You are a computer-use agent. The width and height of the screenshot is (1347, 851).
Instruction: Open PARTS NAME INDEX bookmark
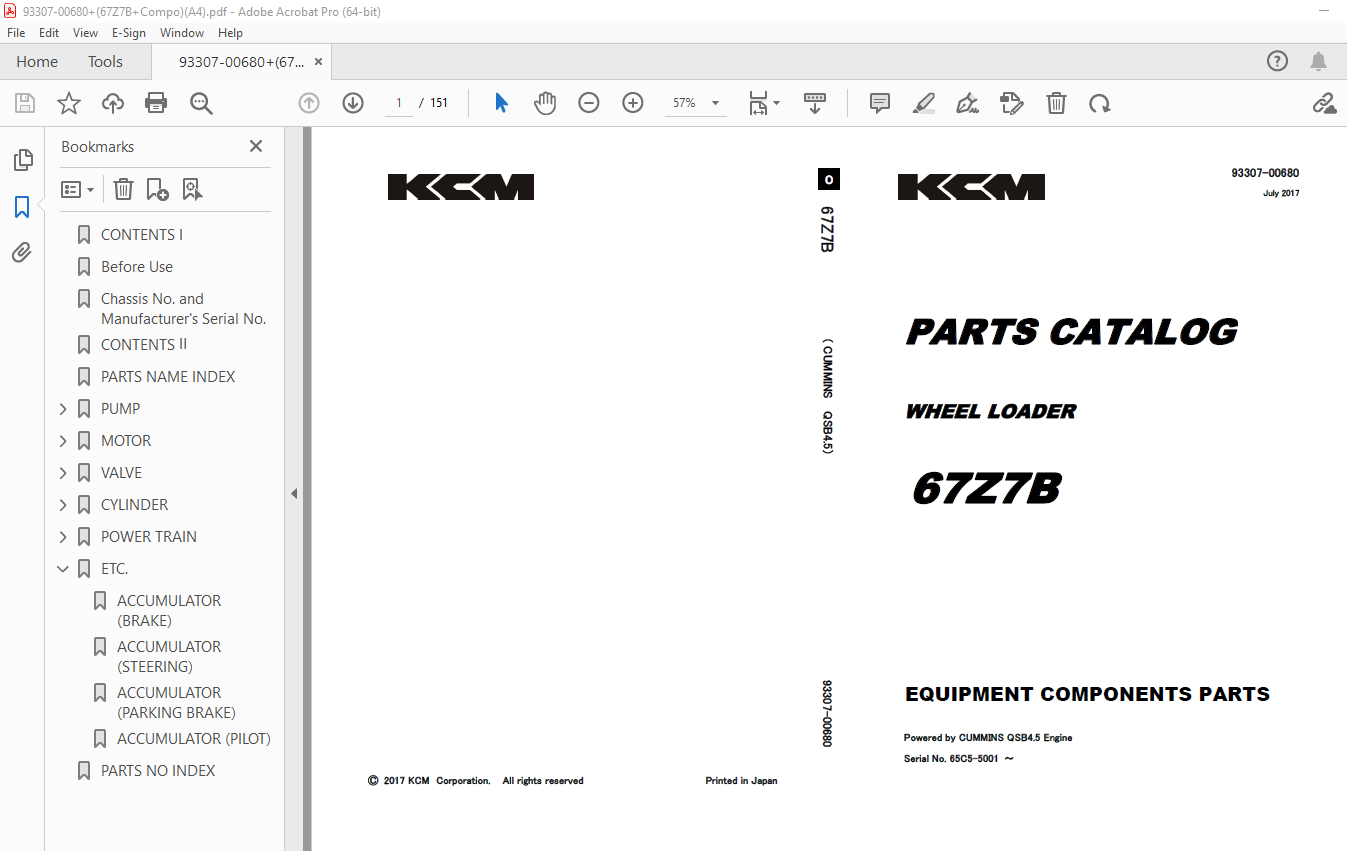pos(168,377)
